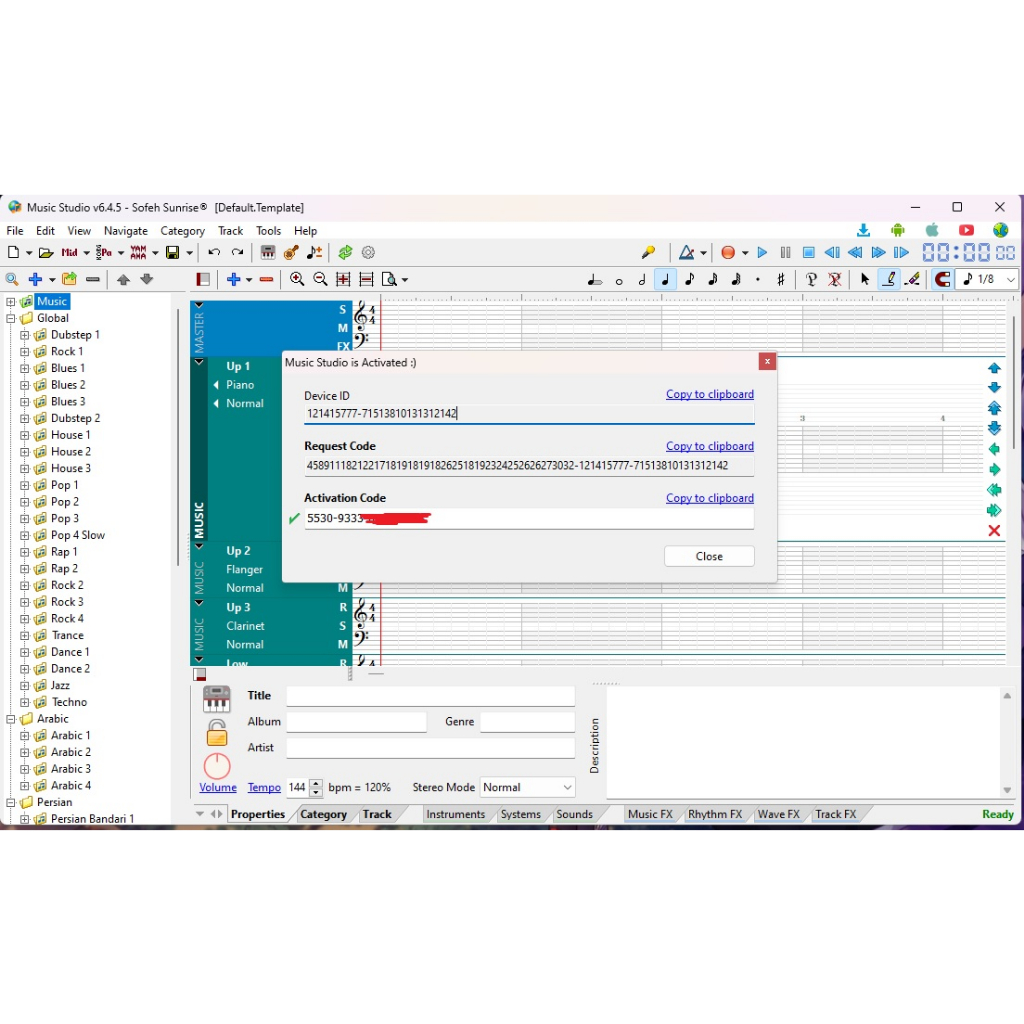Open the Stereo Mode dropdown

click(528, 788)
